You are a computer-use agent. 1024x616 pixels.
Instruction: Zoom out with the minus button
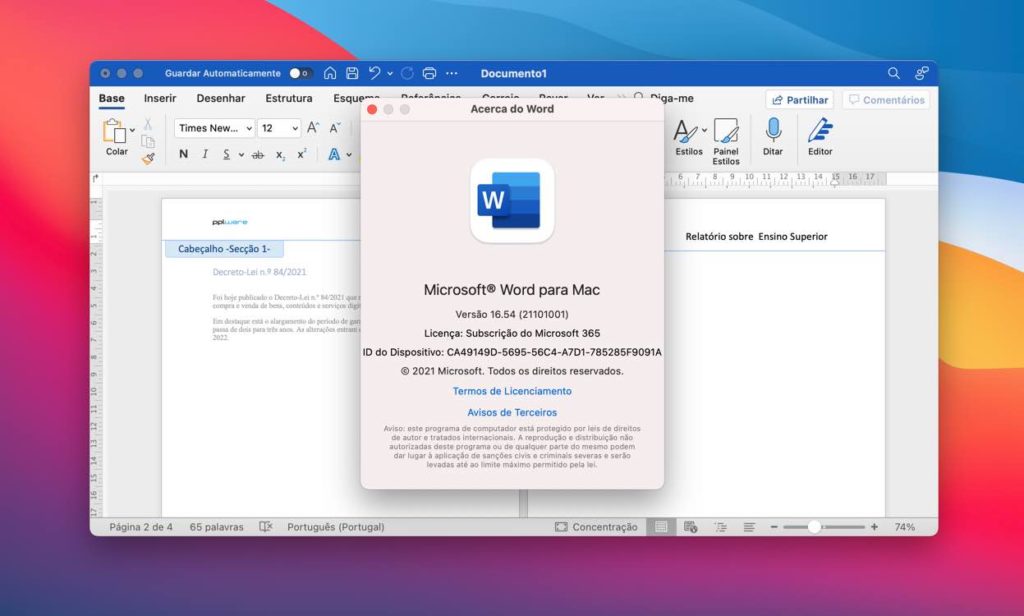tap(774, 527)
